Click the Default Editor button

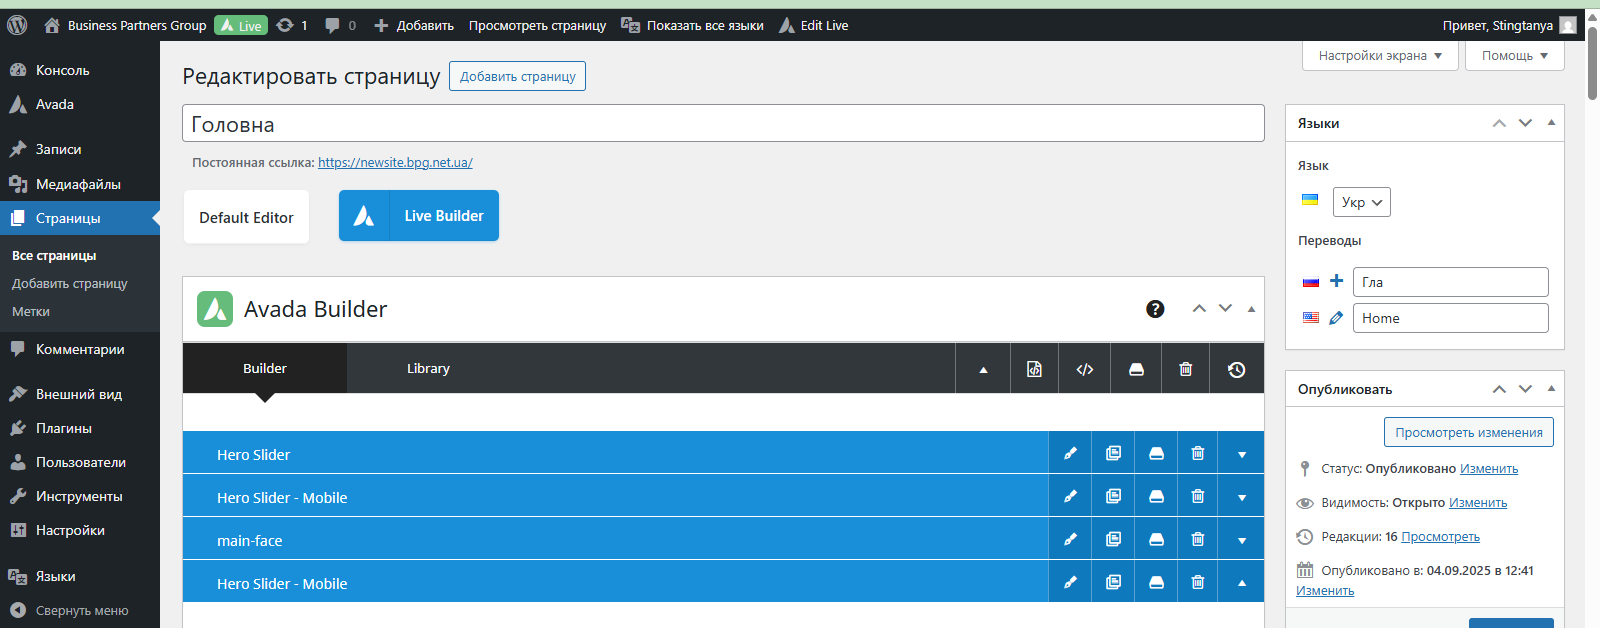coord(246,217)
